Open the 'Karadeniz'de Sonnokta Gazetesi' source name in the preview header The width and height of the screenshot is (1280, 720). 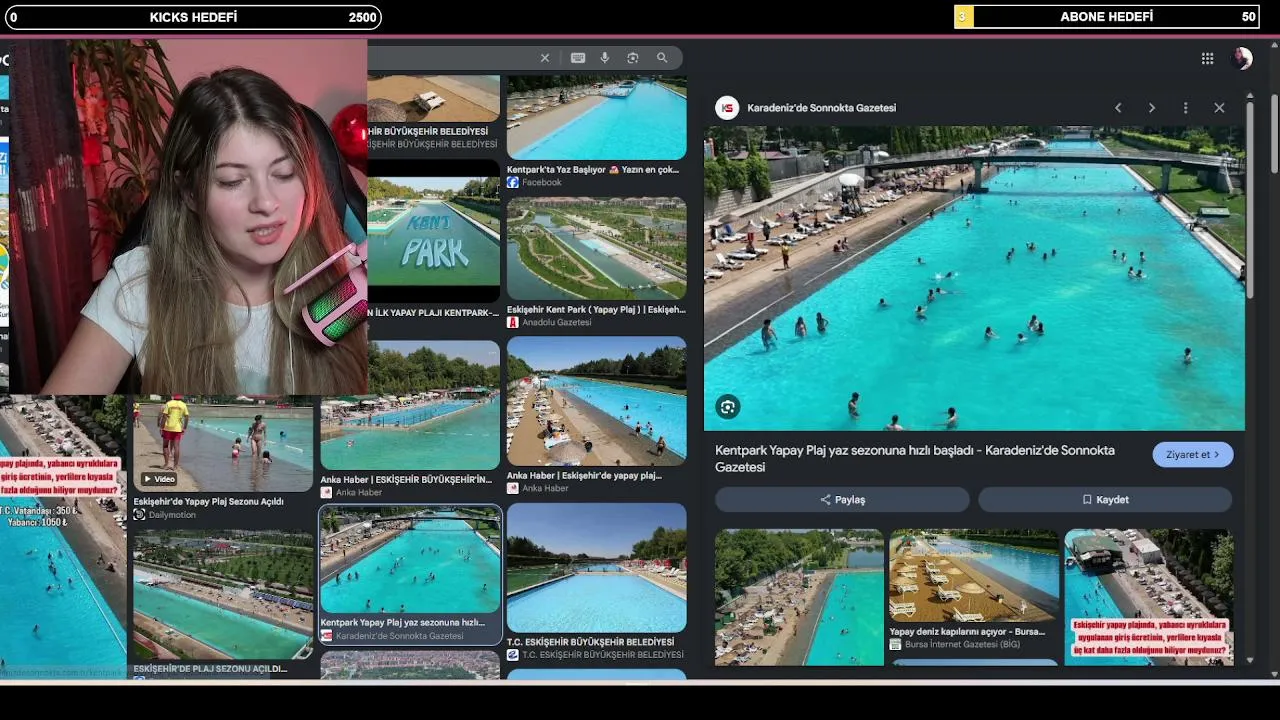tap(822, 108)
